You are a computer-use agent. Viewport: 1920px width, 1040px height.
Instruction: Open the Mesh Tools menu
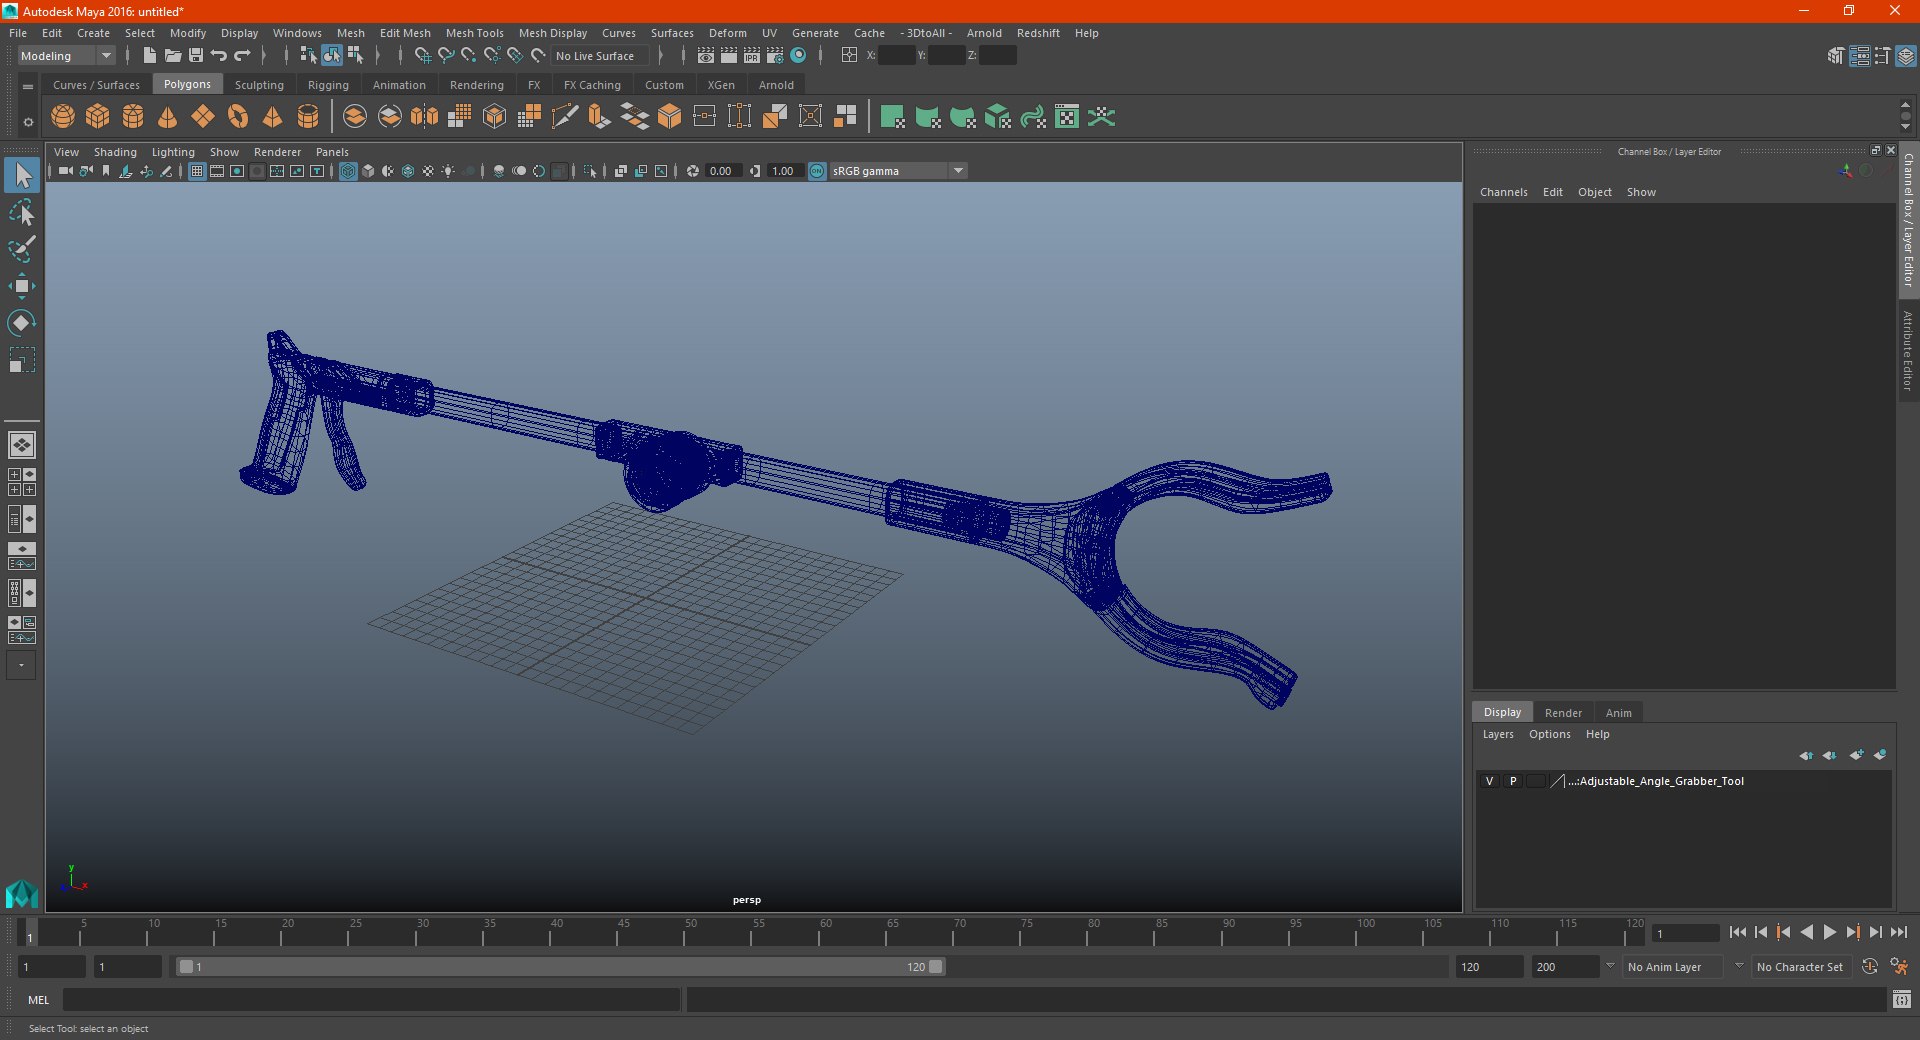click(474, 33)
